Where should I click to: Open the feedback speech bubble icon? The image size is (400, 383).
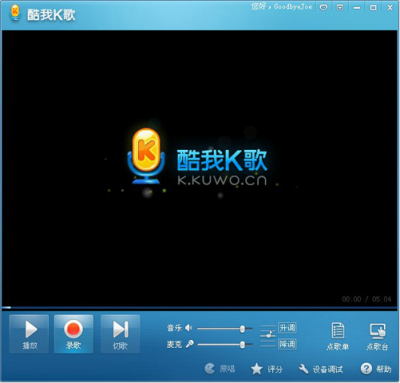(x=323, y=7)
